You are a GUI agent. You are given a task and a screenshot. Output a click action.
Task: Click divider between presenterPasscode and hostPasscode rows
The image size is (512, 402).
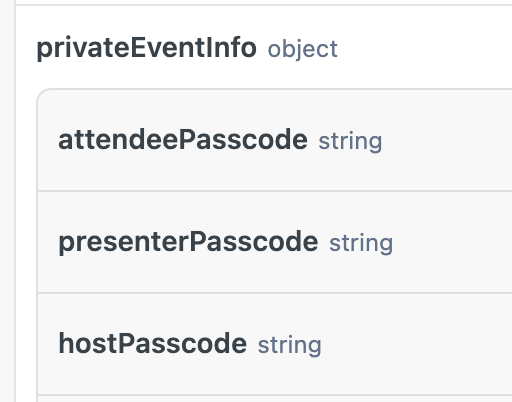pyautogui.click(x=275, y=293)
